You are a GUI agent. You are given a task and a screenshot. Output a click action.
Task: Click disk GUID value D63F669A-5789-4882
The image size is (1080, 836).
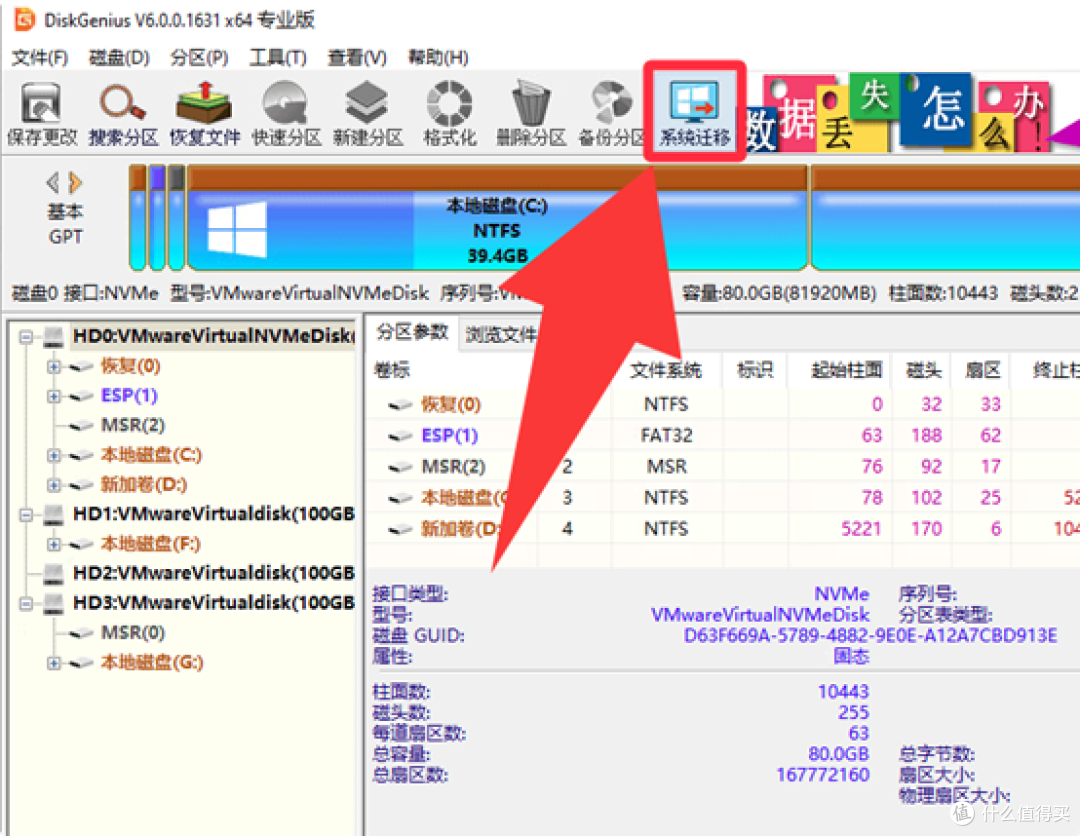(x=870, y=635)
